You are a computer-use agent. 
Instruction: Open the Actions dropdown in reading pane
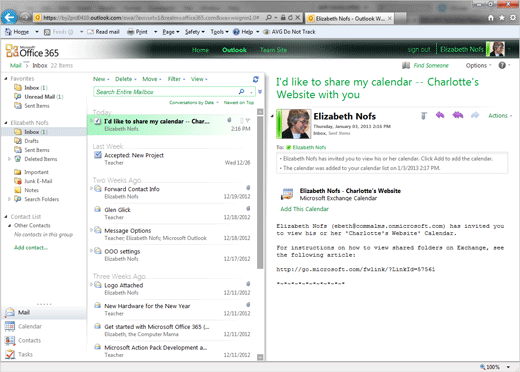[x=500, y=115]
